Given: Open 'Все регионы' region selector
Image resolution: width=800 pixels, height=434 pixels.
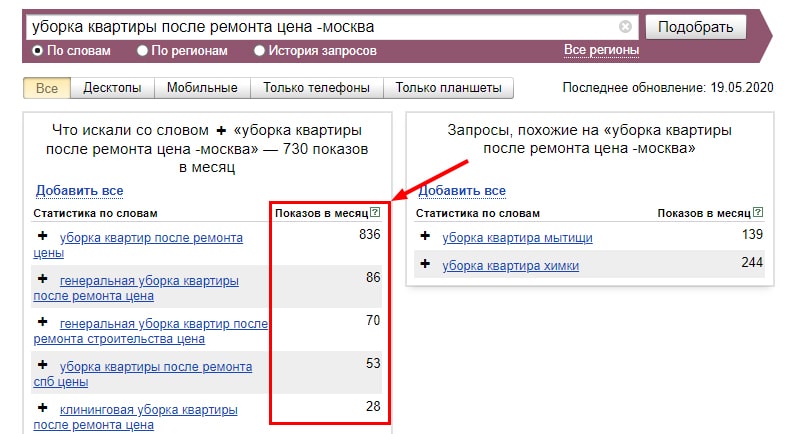Looking at the screenshot, I should tap(602, 50).
